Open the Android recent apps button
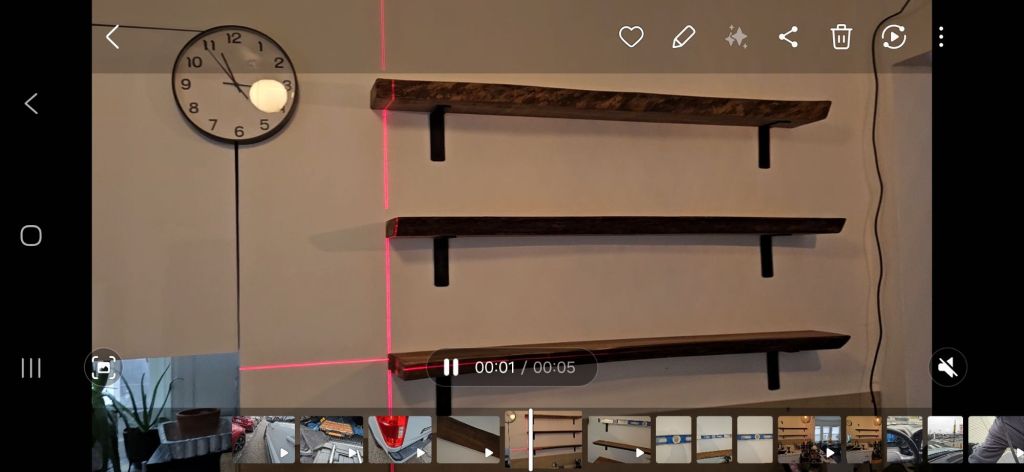1024x472 pixels. [31, 368]
